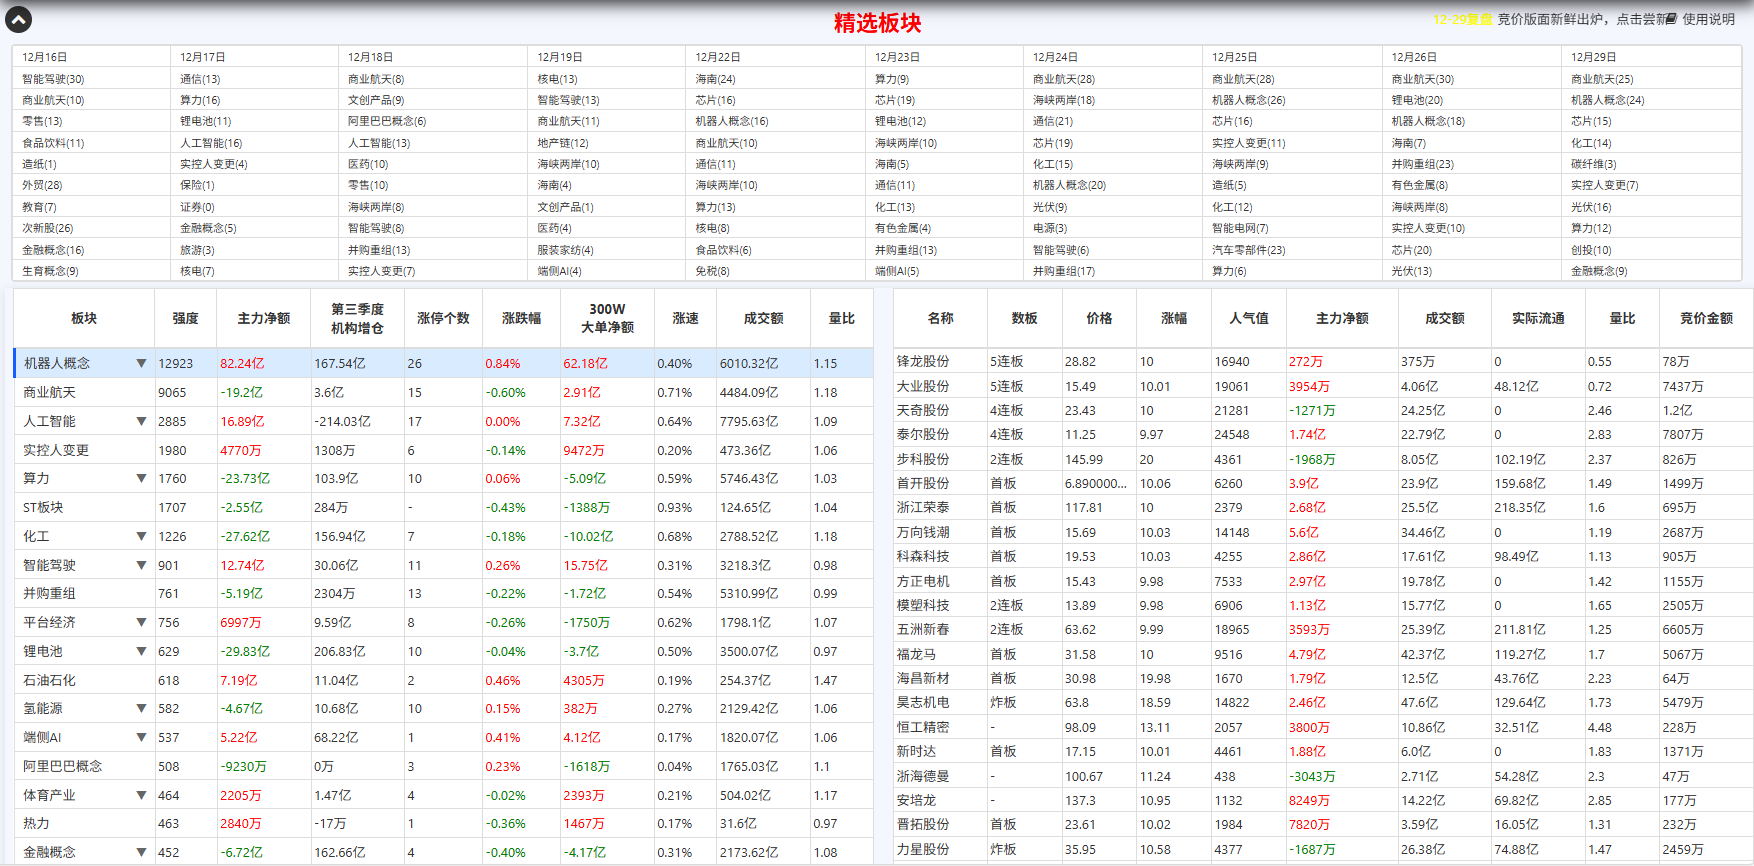
Task: Expand the 算力 row dropdown arrow
Action: coord(141,479)
